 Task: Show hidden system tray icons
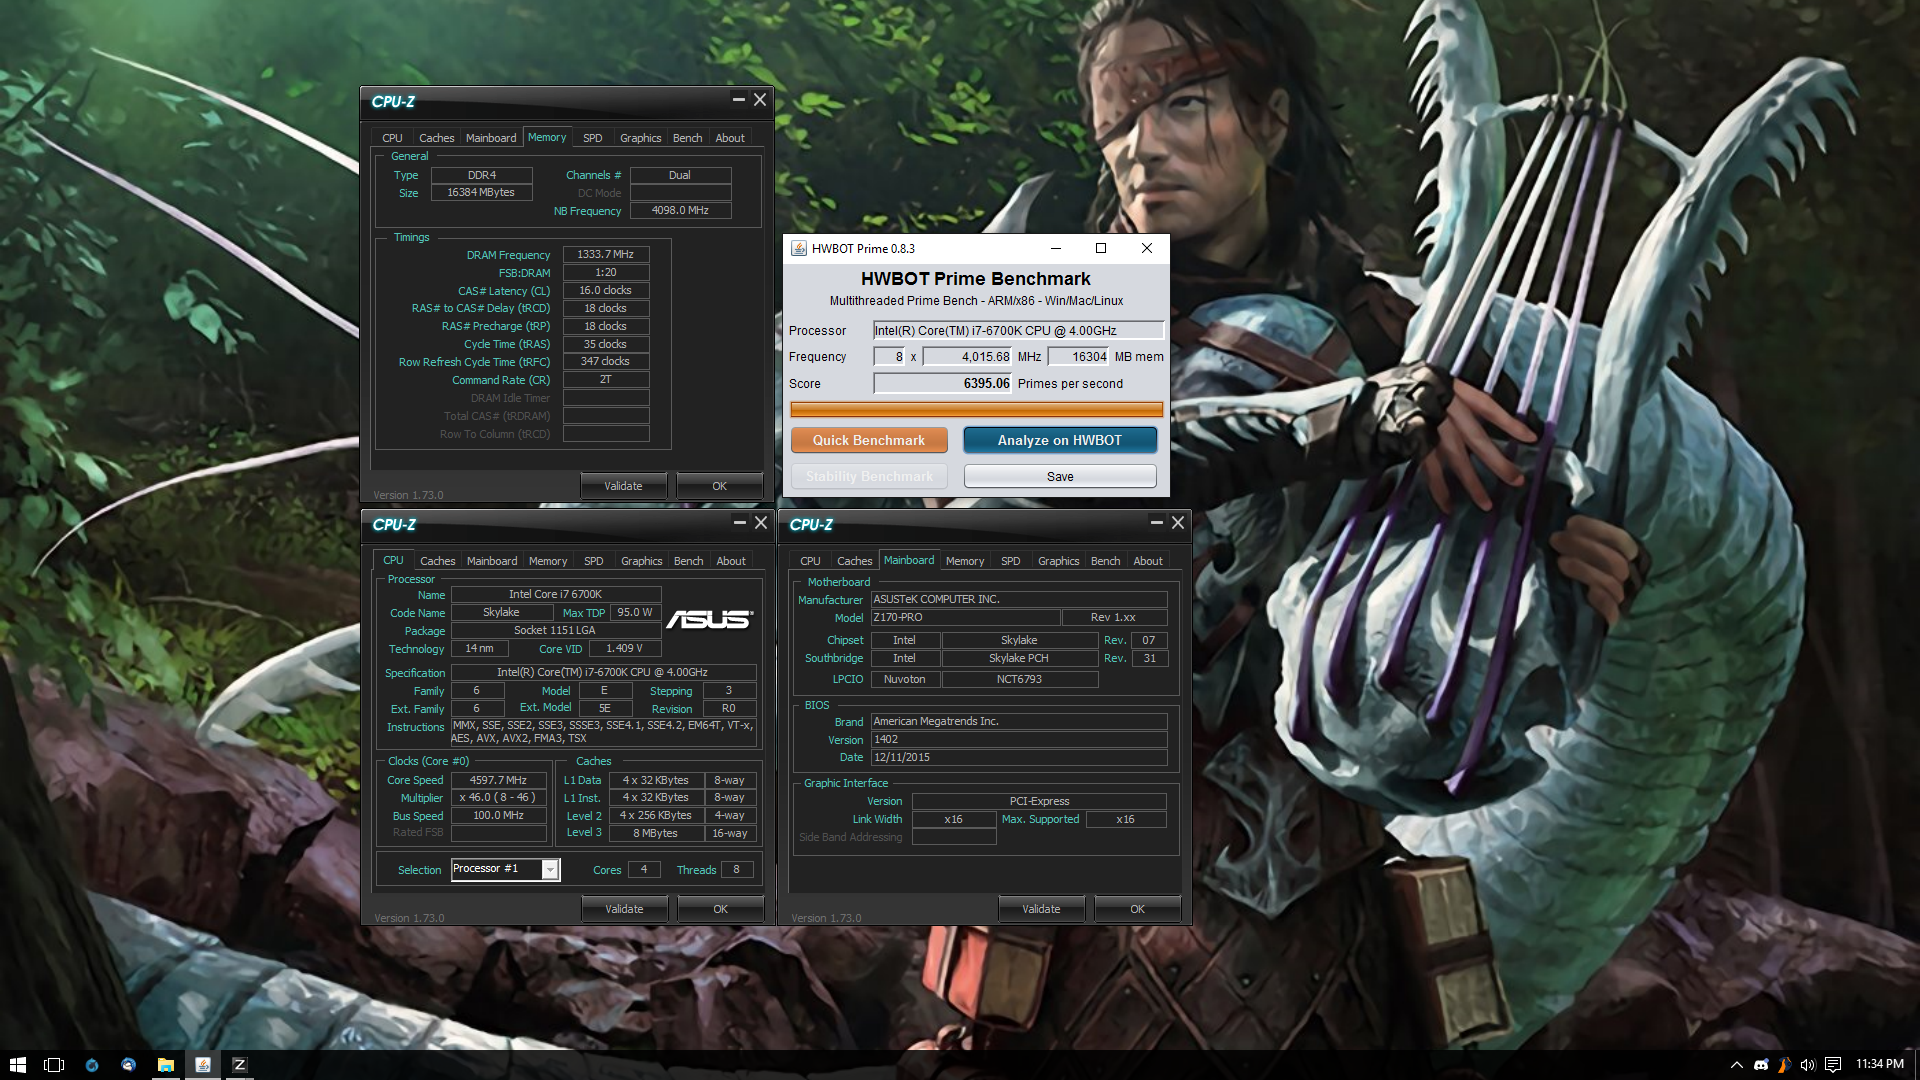1737,1065
